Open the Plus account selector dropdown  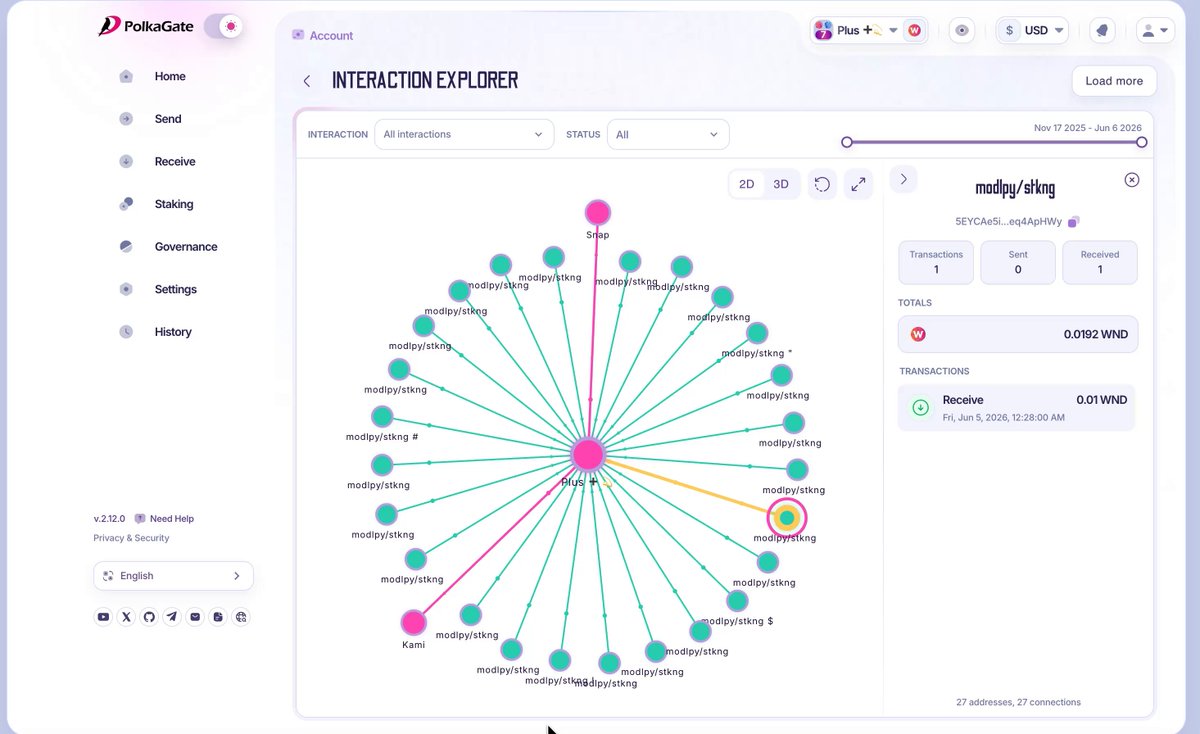click(856, 30)
